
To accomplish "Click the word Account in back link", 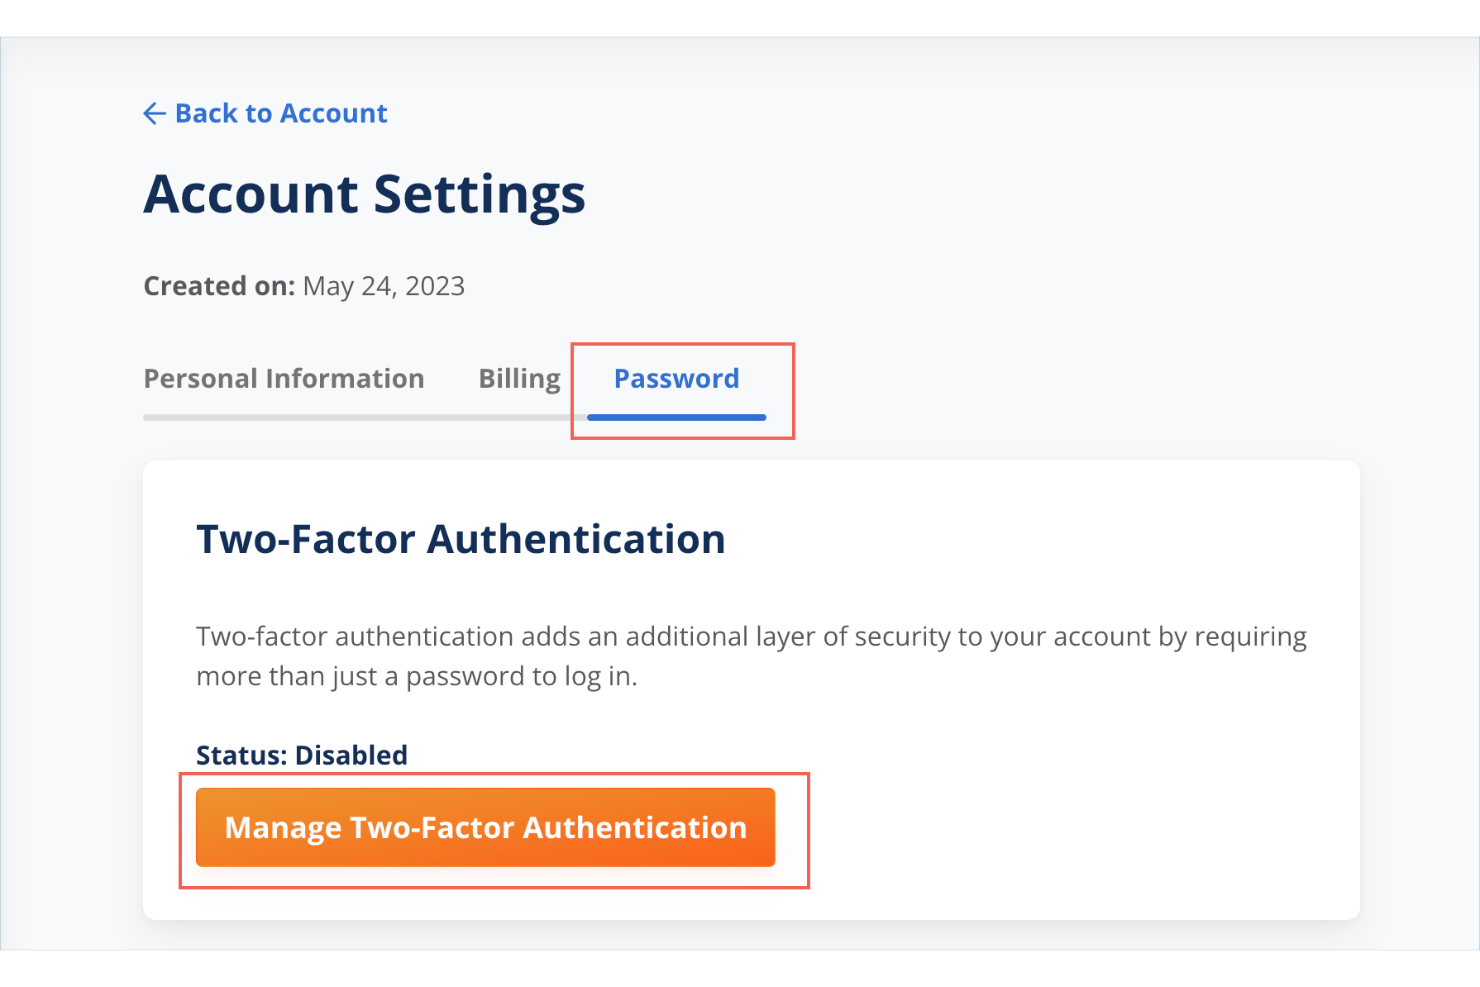I will point(334,114).
